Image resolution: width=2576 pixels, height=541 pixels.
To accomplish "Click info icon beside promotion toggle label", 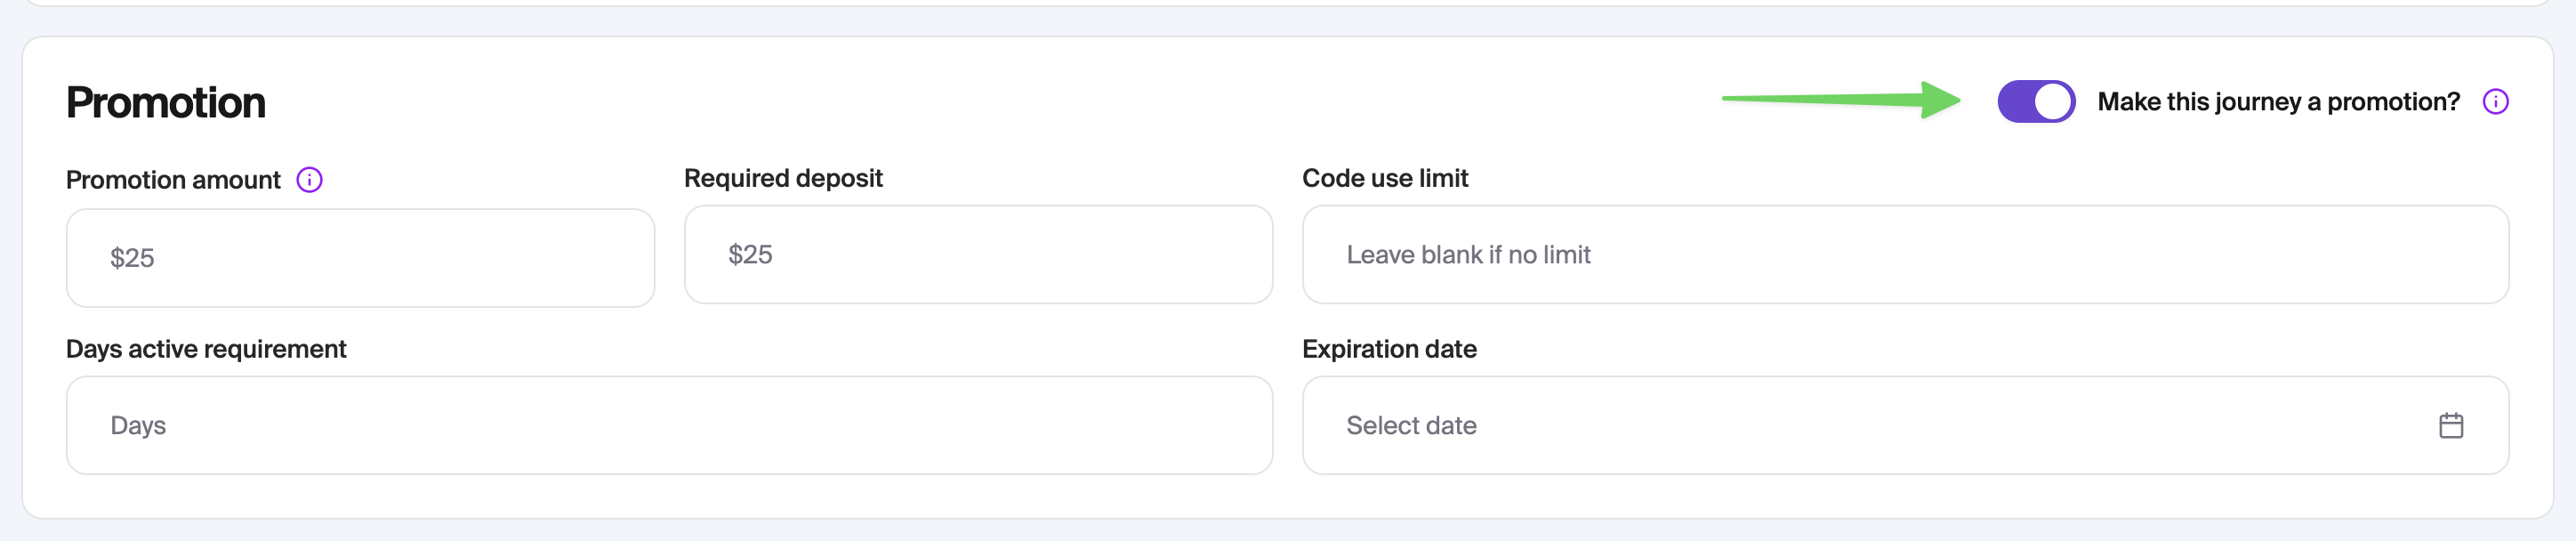I will click(x=2495, y=102).
